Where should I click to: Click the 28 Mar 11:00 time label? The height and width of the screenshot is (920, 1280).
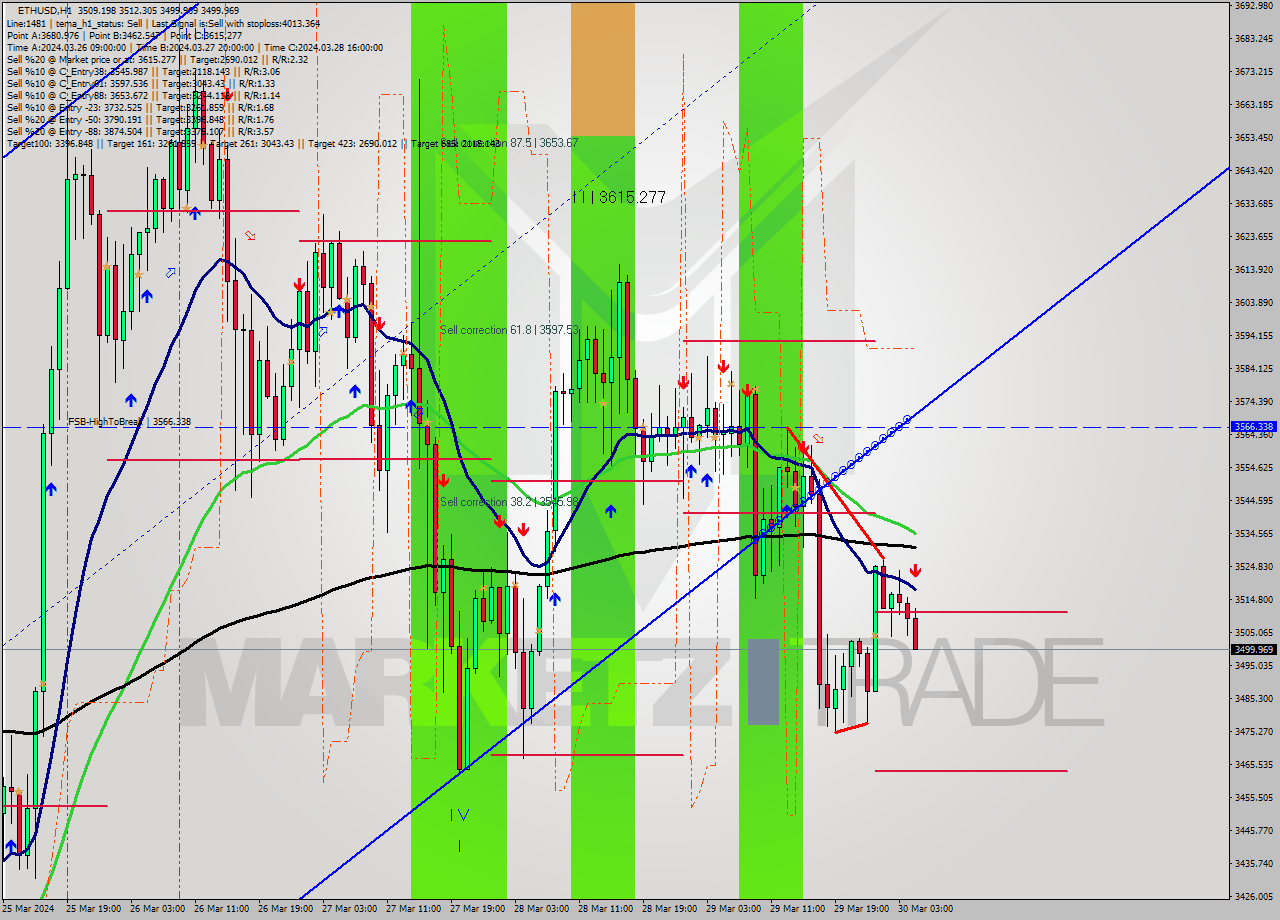pos(605,909)
